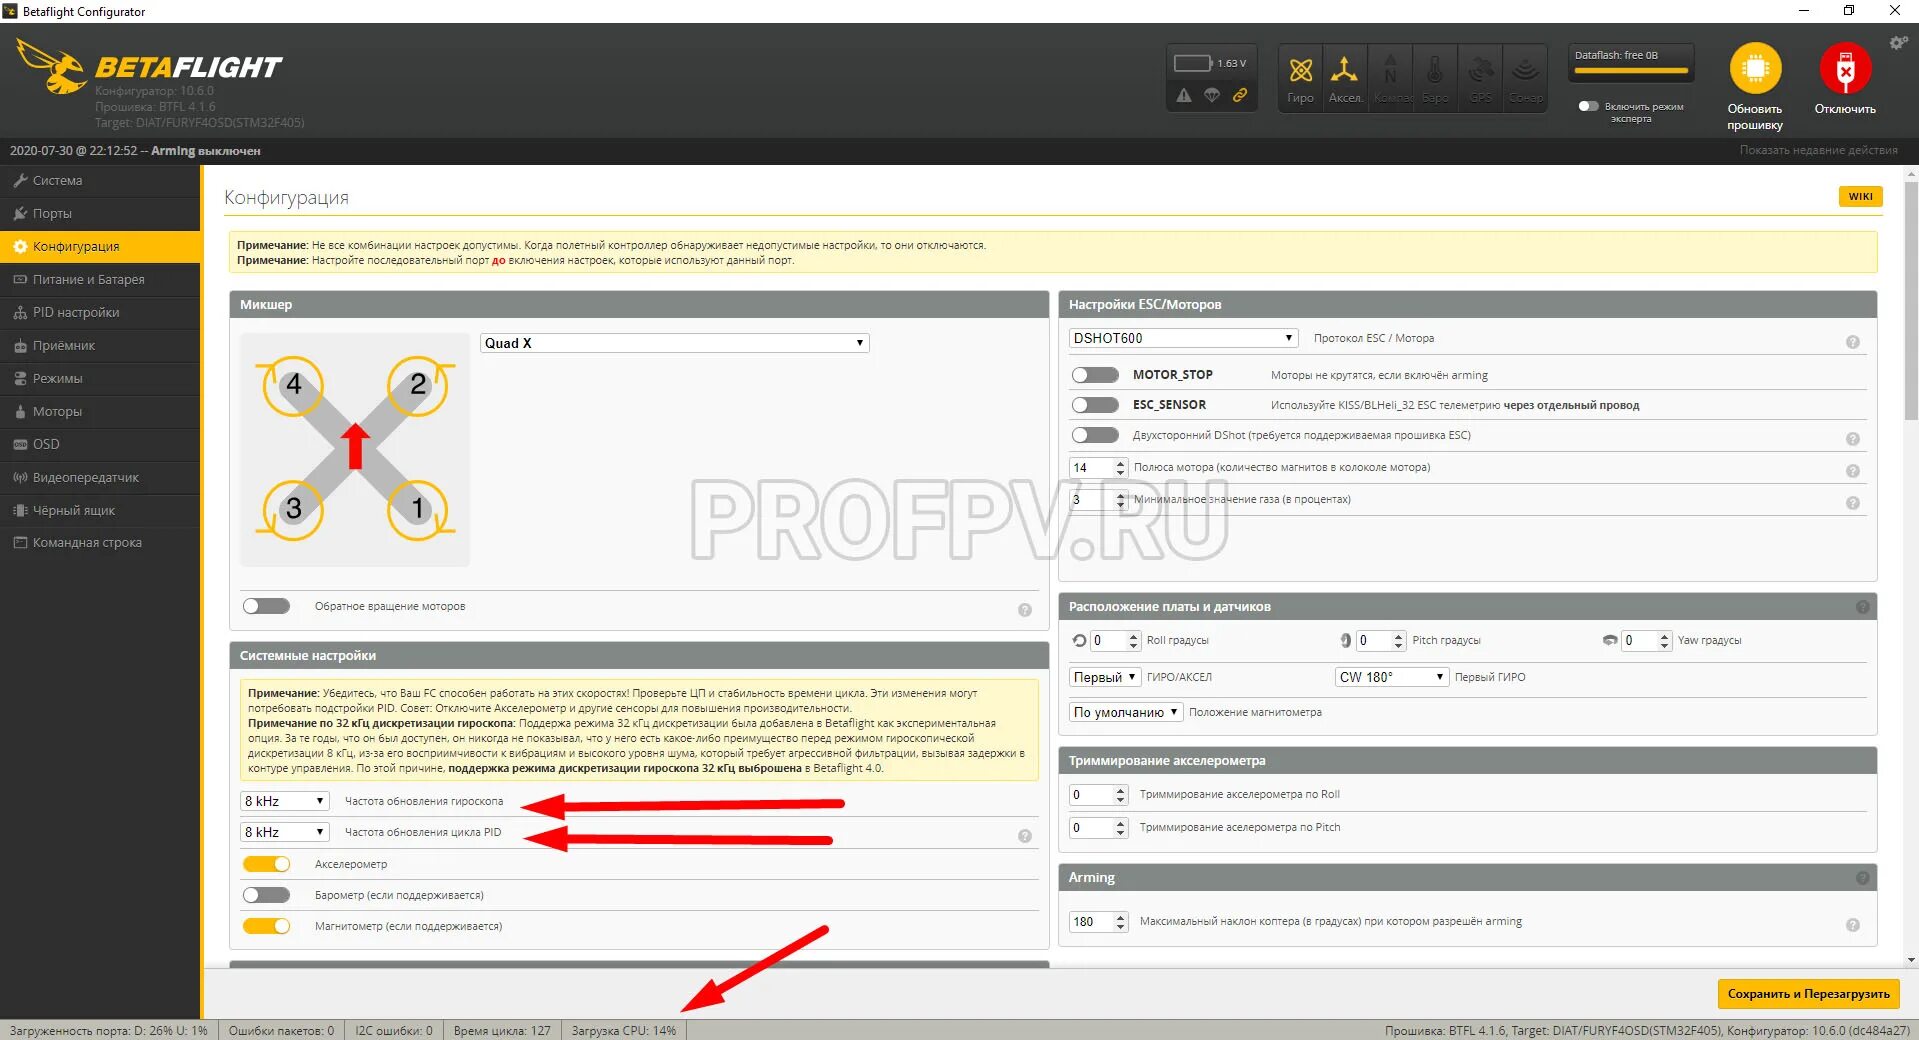Open the Приёмник tab
This screenshot has height=1040, width=1919.
coord(100,346)
